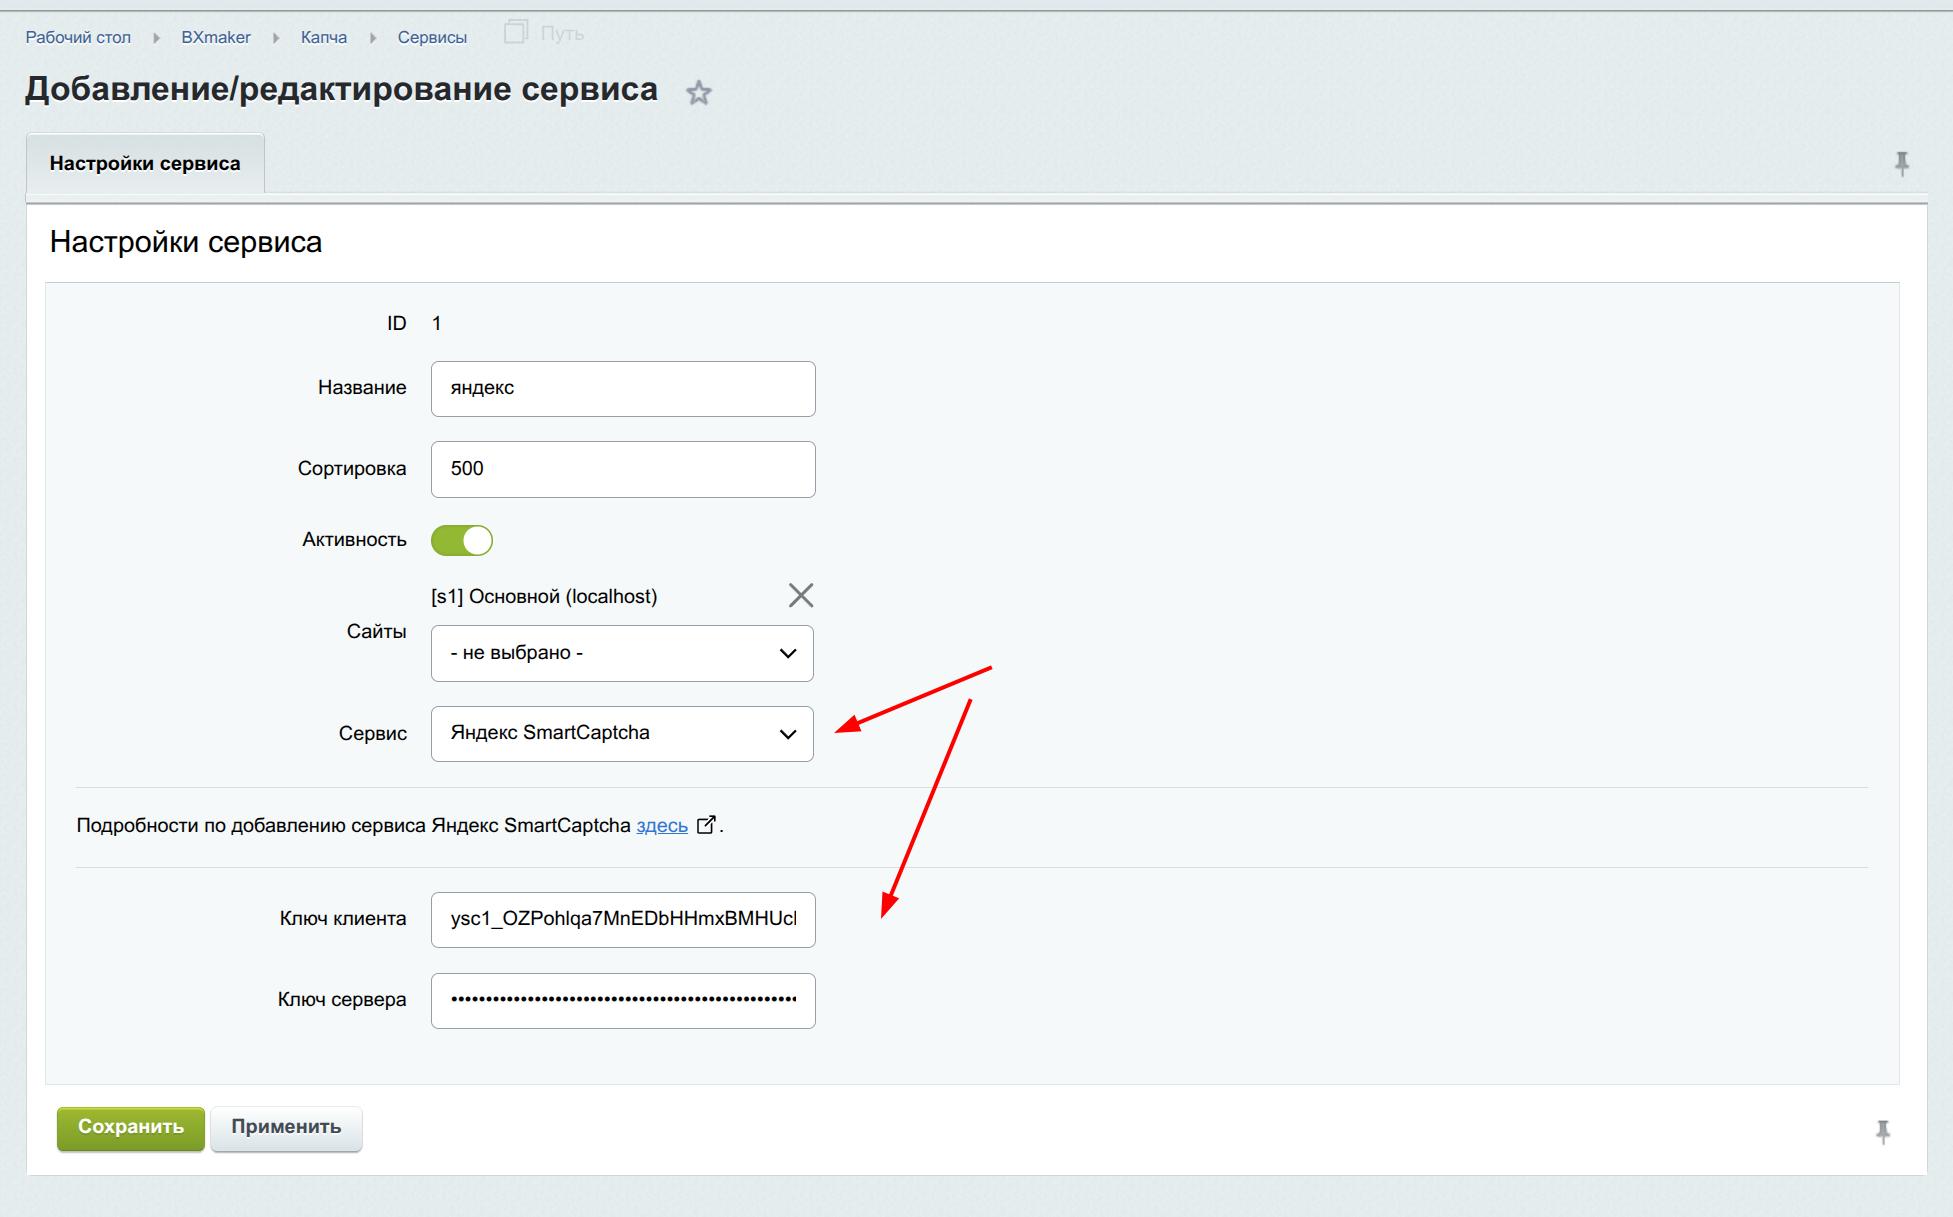Add page to favorites with star icon

[698, 93]
